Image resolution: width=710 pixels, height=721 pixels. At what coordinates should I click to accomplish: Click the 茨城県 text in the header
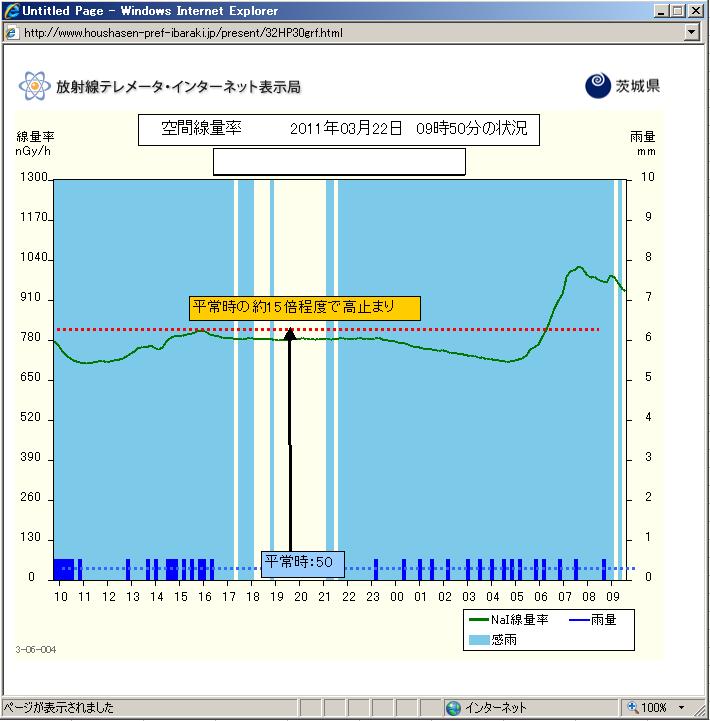(637, 87)
